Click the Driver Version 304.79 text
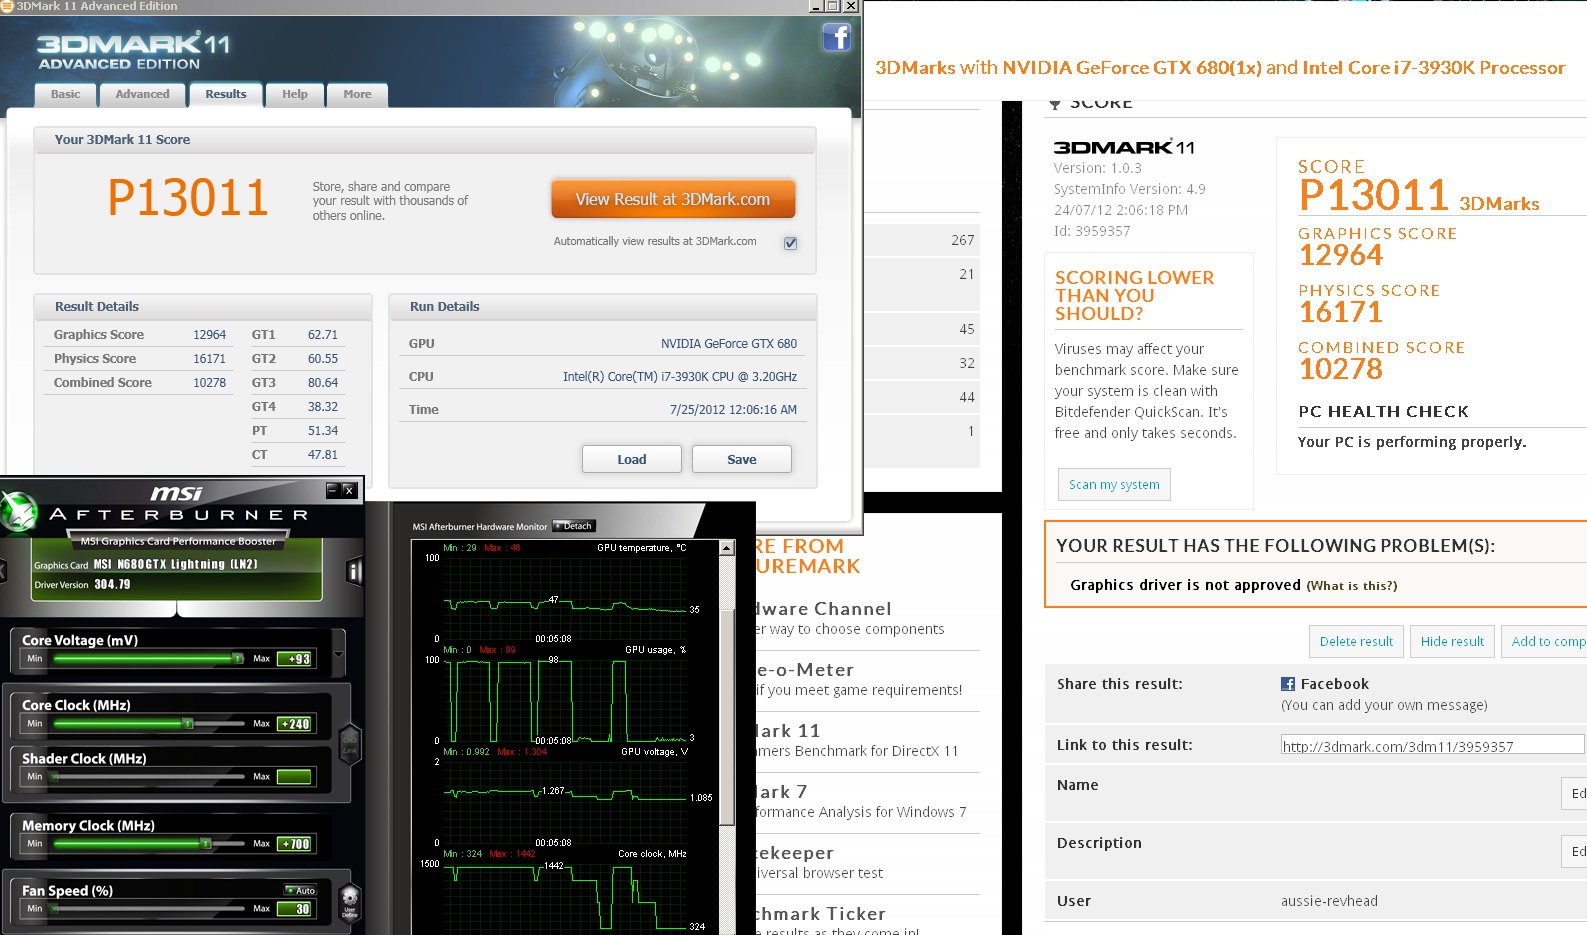The width and height of the screenshot is (1587, 935). click(x=82, y=585)
